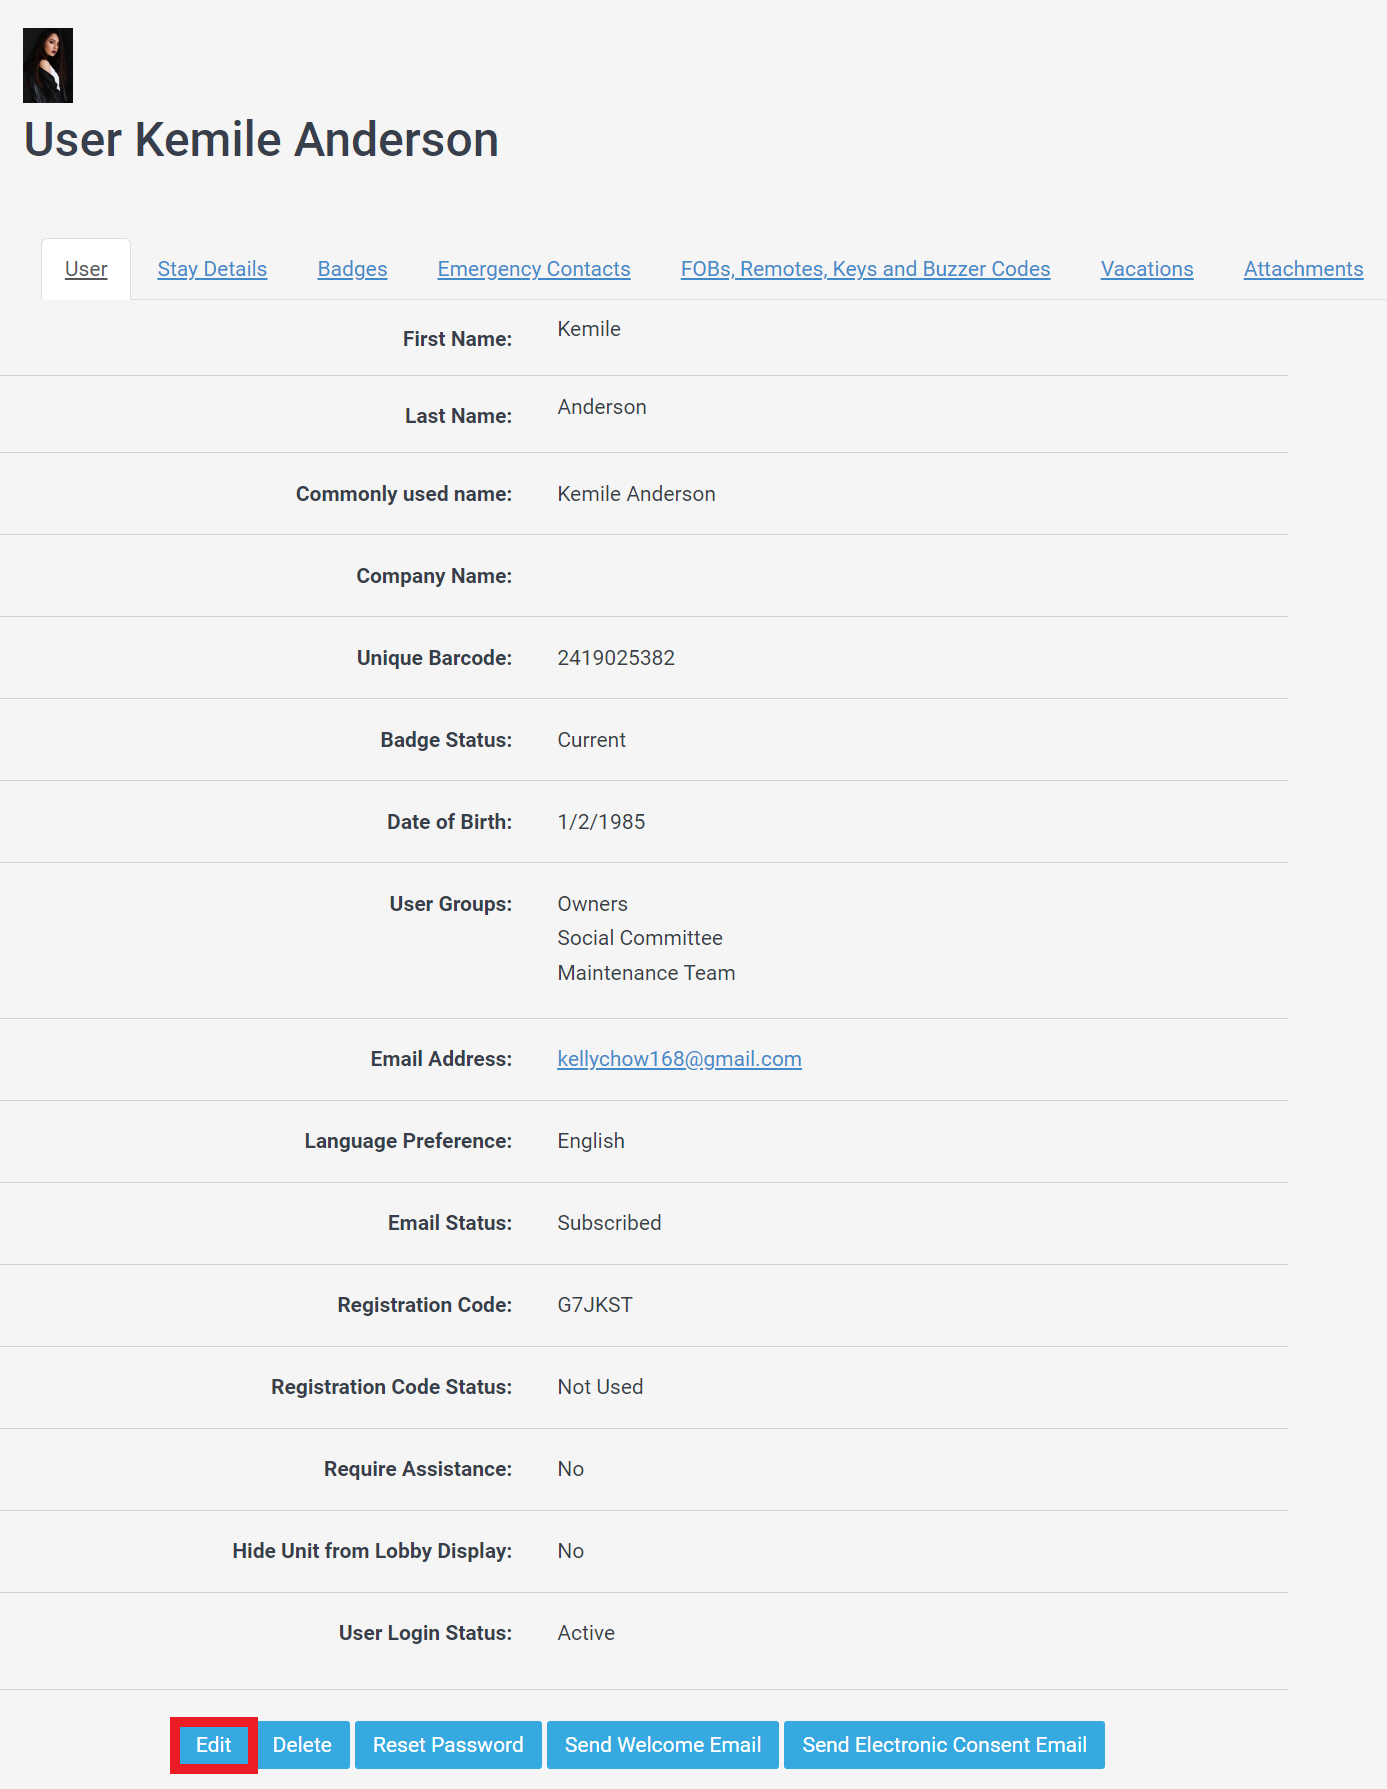Click the Maintenance Team user group
1387x1789 pixels.
[646, 973]
